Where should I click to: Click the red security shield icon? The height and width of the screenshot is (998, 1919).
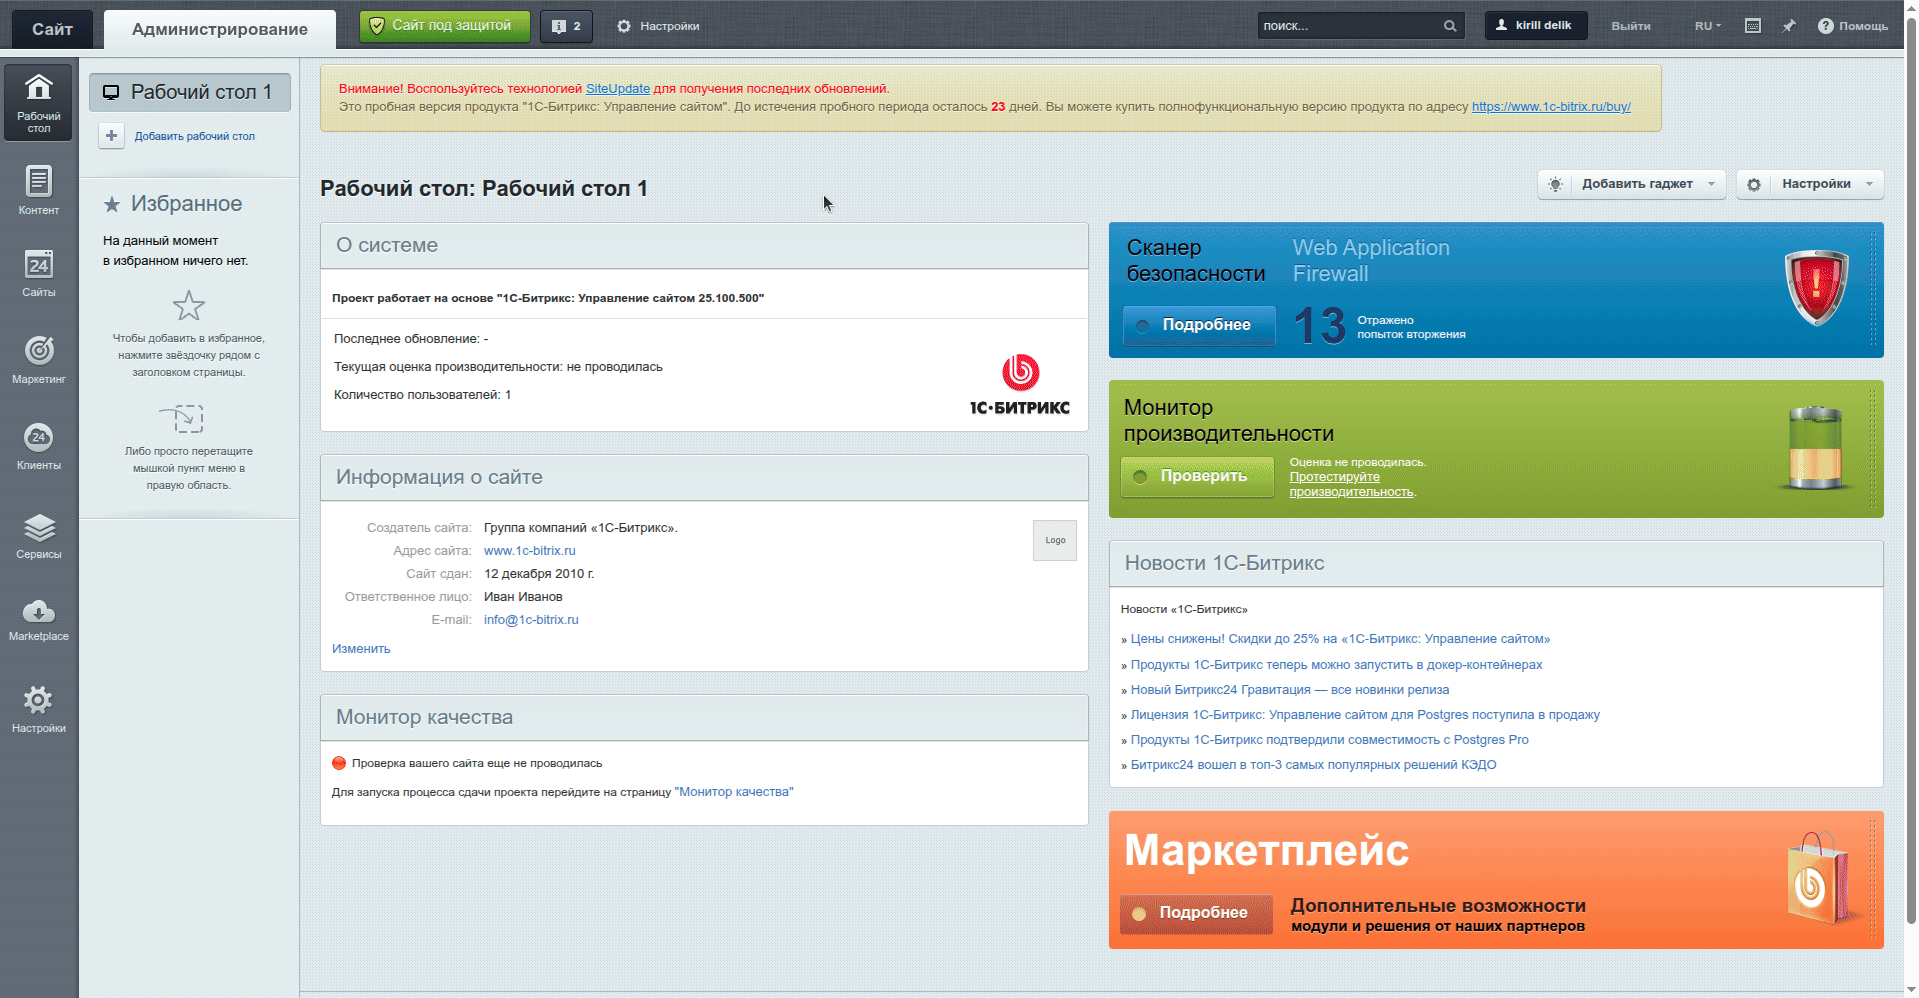click(x=1816, y=287)
